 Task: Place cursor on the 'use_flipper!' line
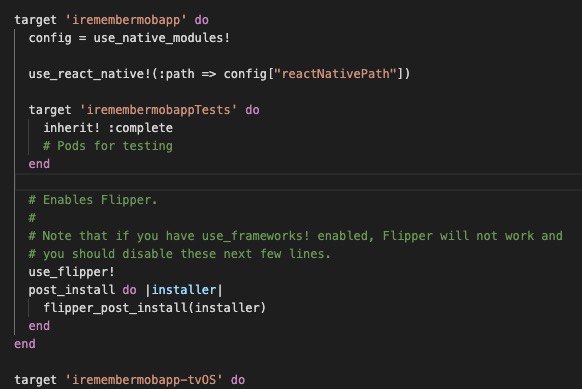click(x=72, y=272)
